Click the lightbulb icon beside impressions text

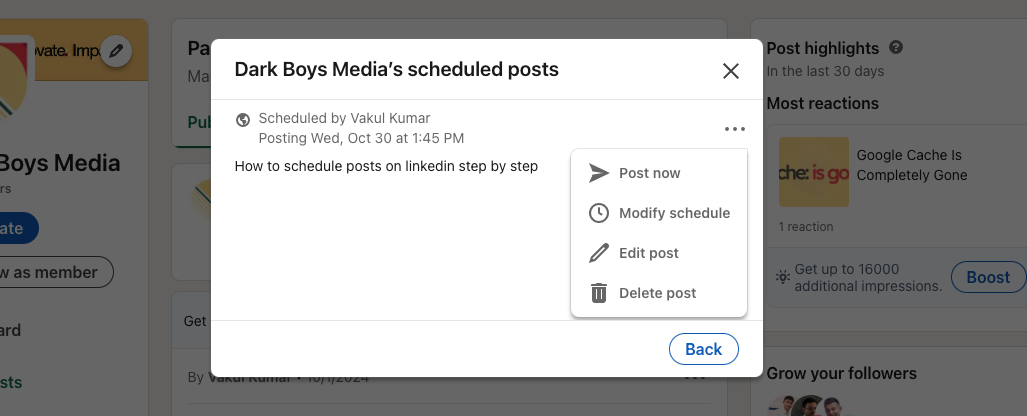tap(783, 276)
